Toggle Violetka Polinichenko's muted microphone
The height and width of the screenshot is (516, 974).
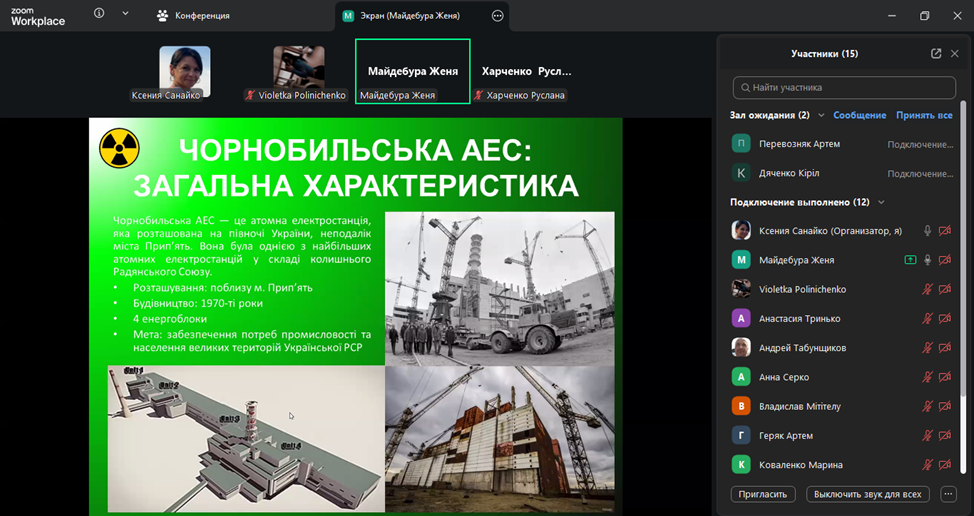tap(927, 289)
